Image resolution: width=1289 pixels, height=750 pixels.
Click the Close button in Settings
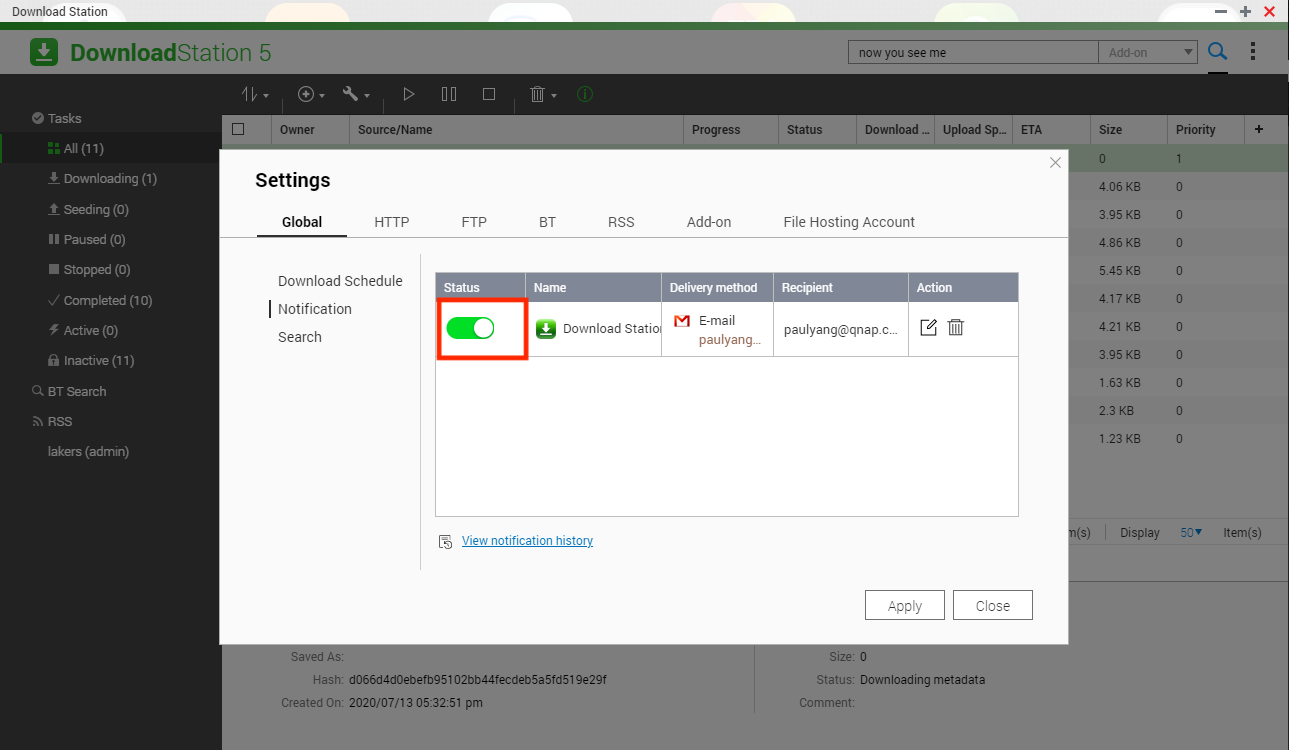pyautogui.click(x=992, y=605)
